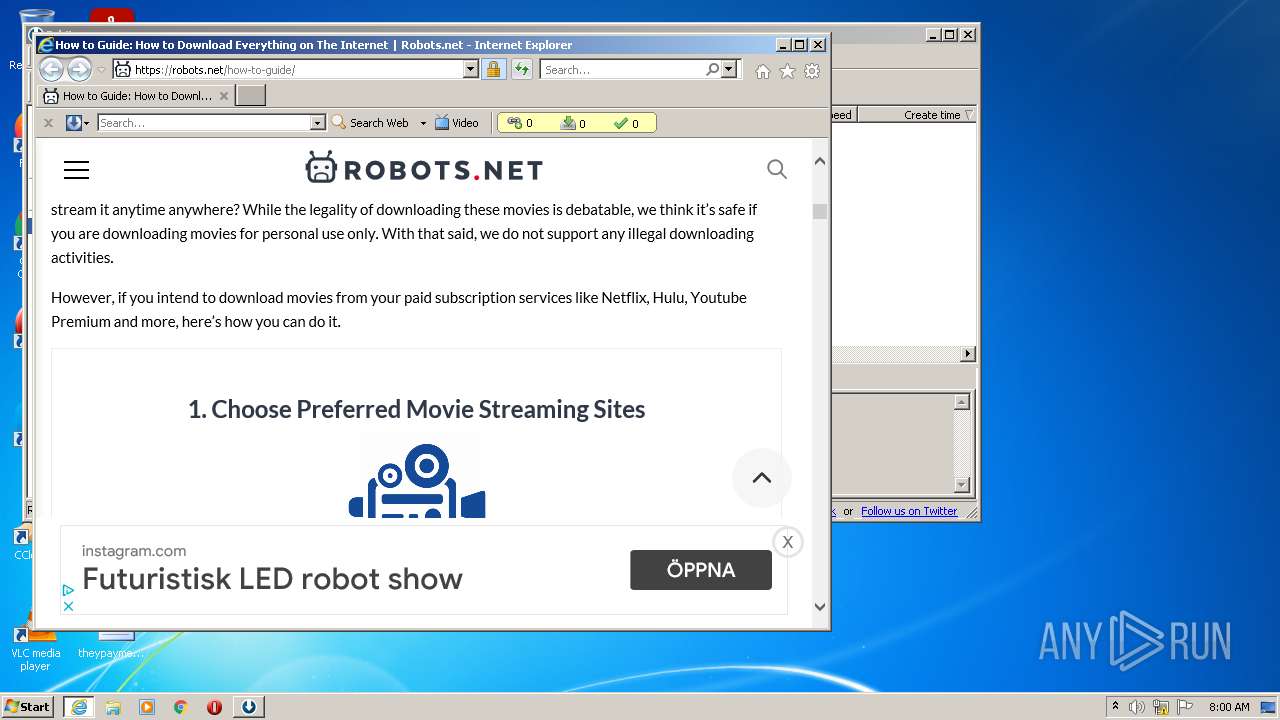Screen dimensions: 1280x720
Task: Expand the recent pages dropdown beside Forward
Action: click(x=101, y=70)
